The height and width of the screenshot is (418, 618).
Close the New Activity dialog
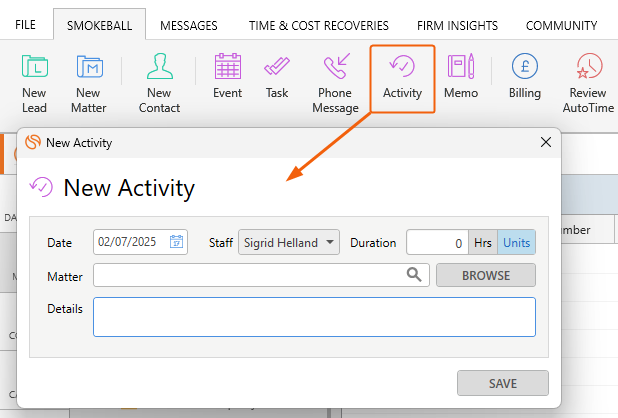pyautogui.click(x=545, y=142)
